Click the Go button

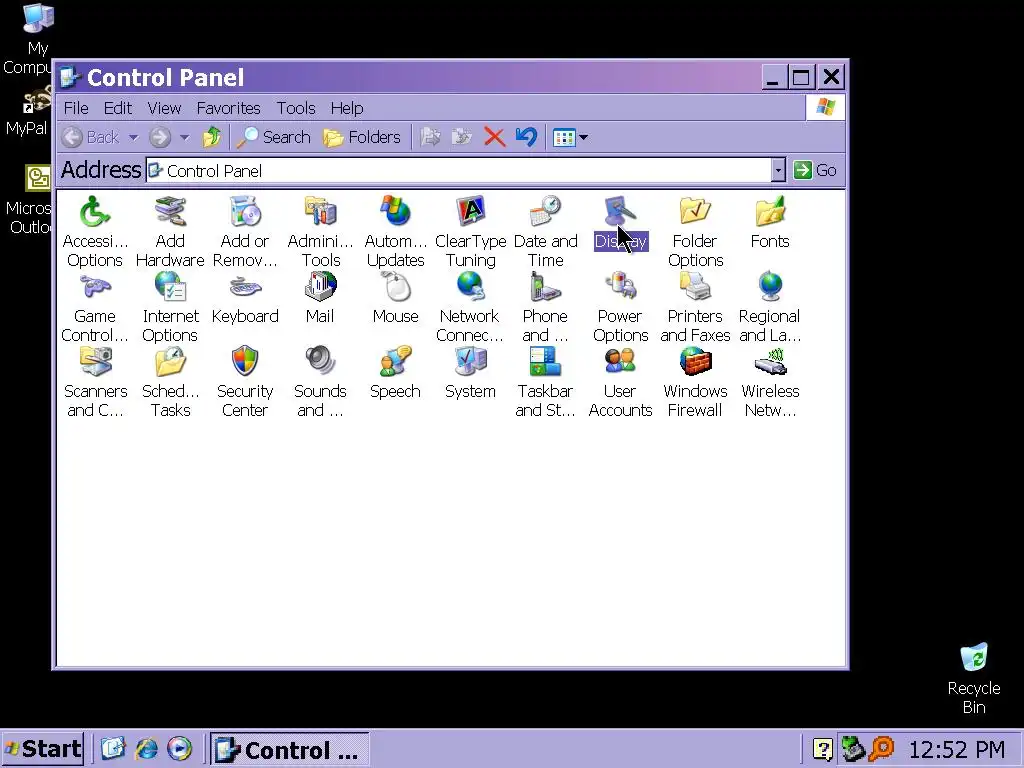tap(815, 170)
